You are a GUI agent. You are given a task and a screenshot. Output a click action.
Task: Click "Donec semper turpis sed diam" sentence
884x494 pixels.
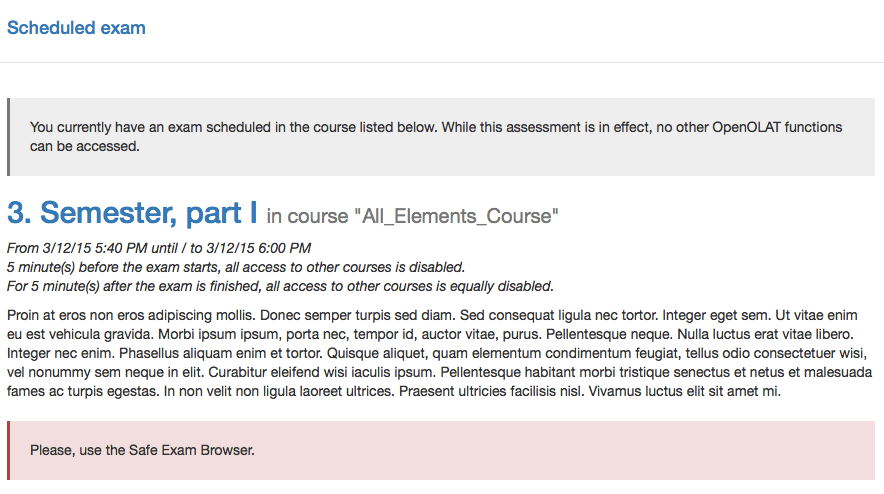point(353,315)
